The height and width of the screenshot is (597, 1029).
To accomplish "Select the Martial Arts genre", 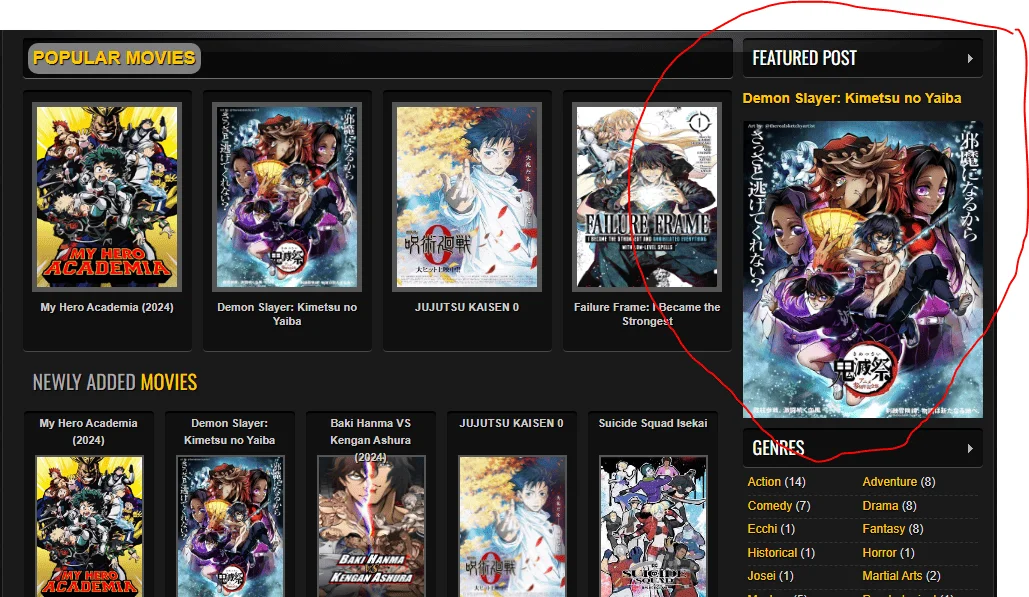I will pos(892,576).
